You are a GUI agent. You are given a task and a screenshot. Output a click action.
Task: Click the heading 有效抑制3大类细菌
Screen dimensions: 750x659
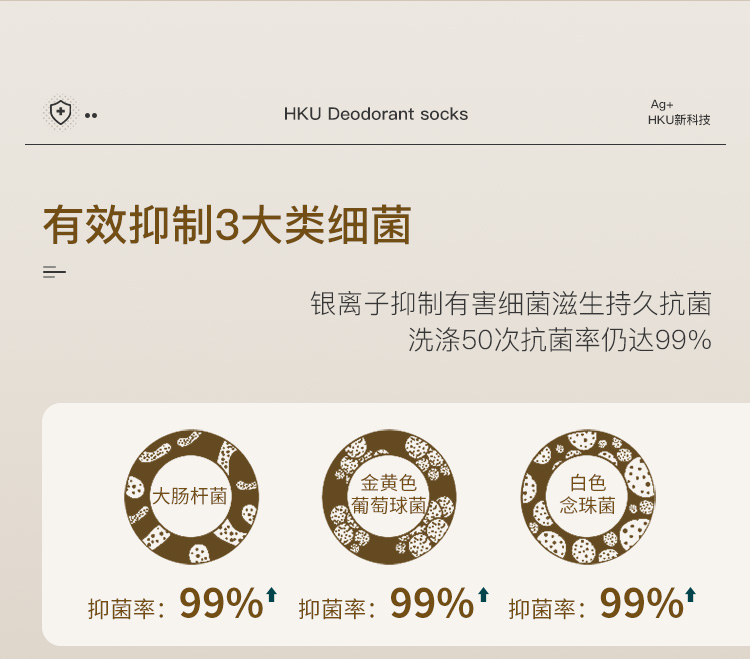coord(227,225)
